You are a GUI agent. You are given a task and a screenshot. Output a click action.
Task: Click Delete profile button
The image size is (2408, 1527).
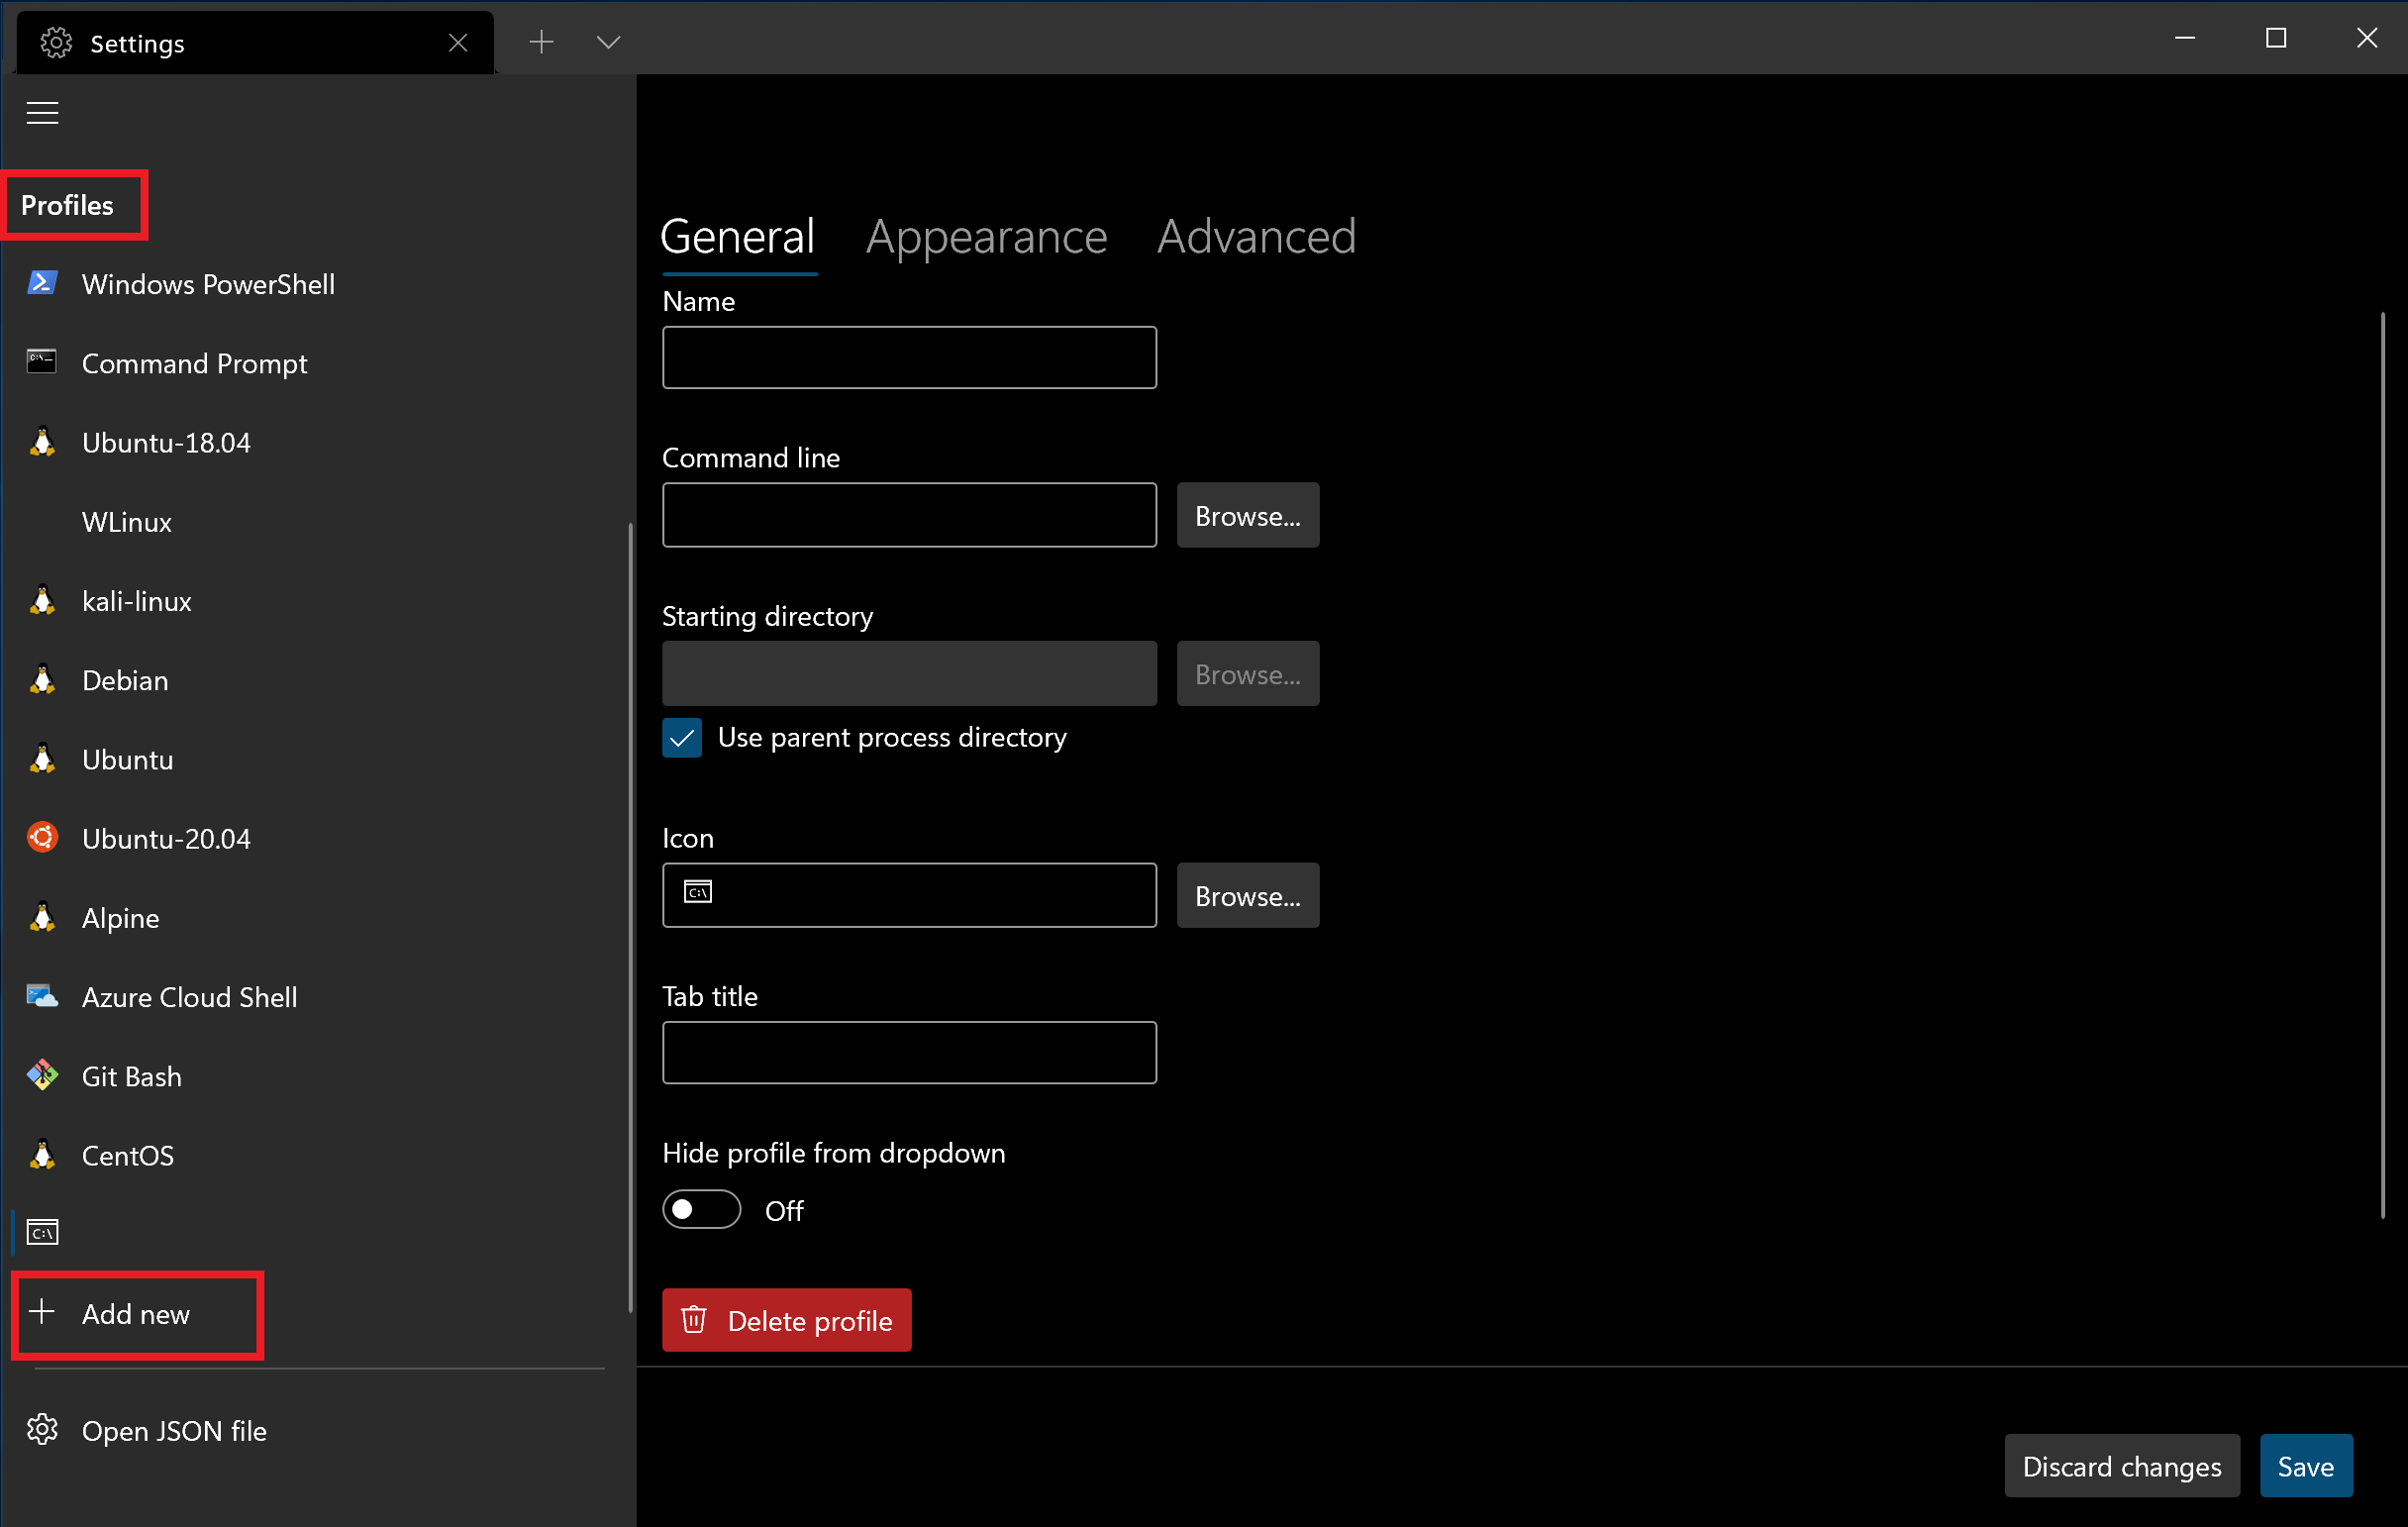click(786, 1320)
